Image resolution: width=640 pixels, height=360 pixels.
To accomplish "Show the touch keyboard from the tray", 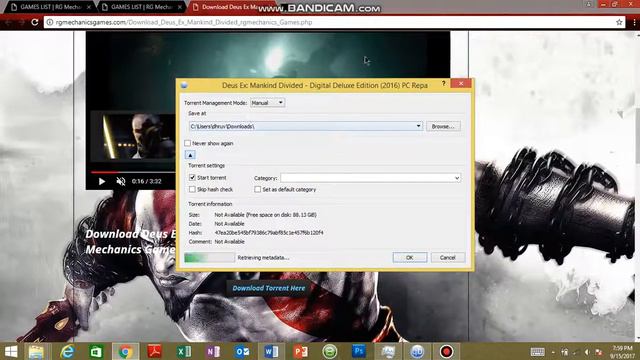I will 538,352.
